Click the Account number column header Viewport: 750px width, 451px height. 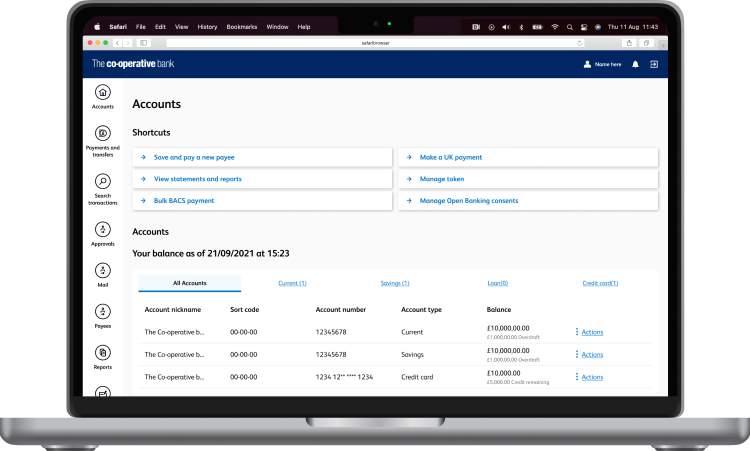pos(341,309)
